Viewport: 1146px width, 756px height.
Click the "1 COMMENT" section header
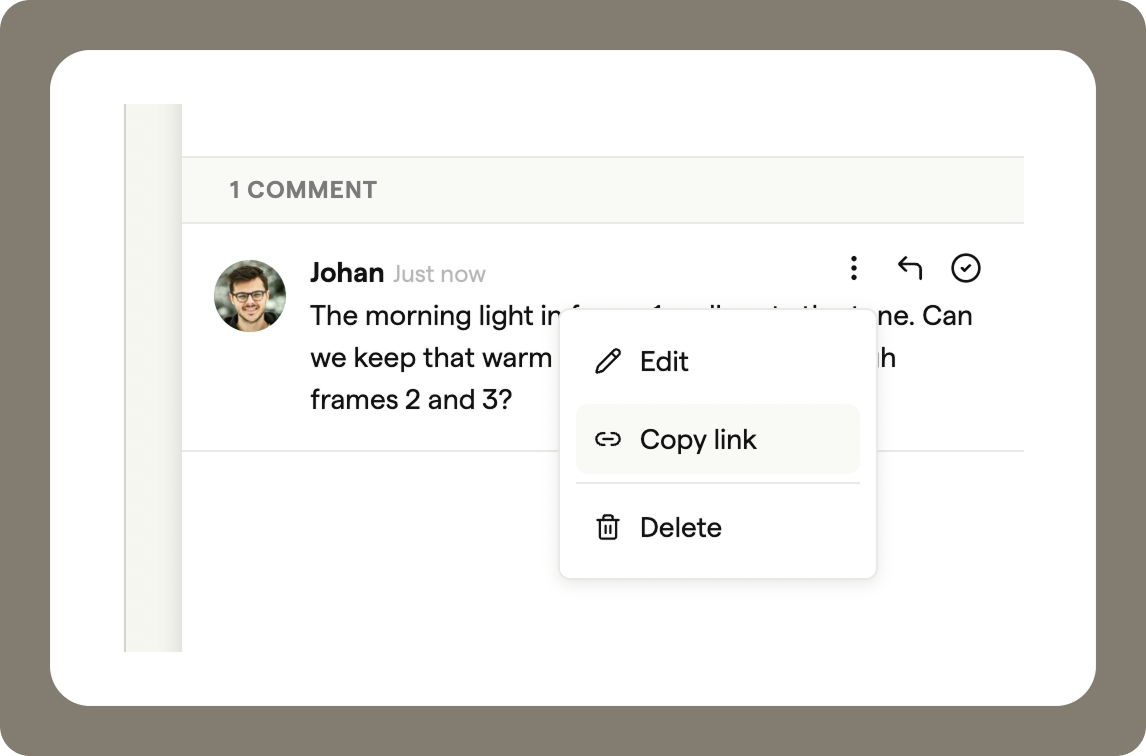click(303, 190)
